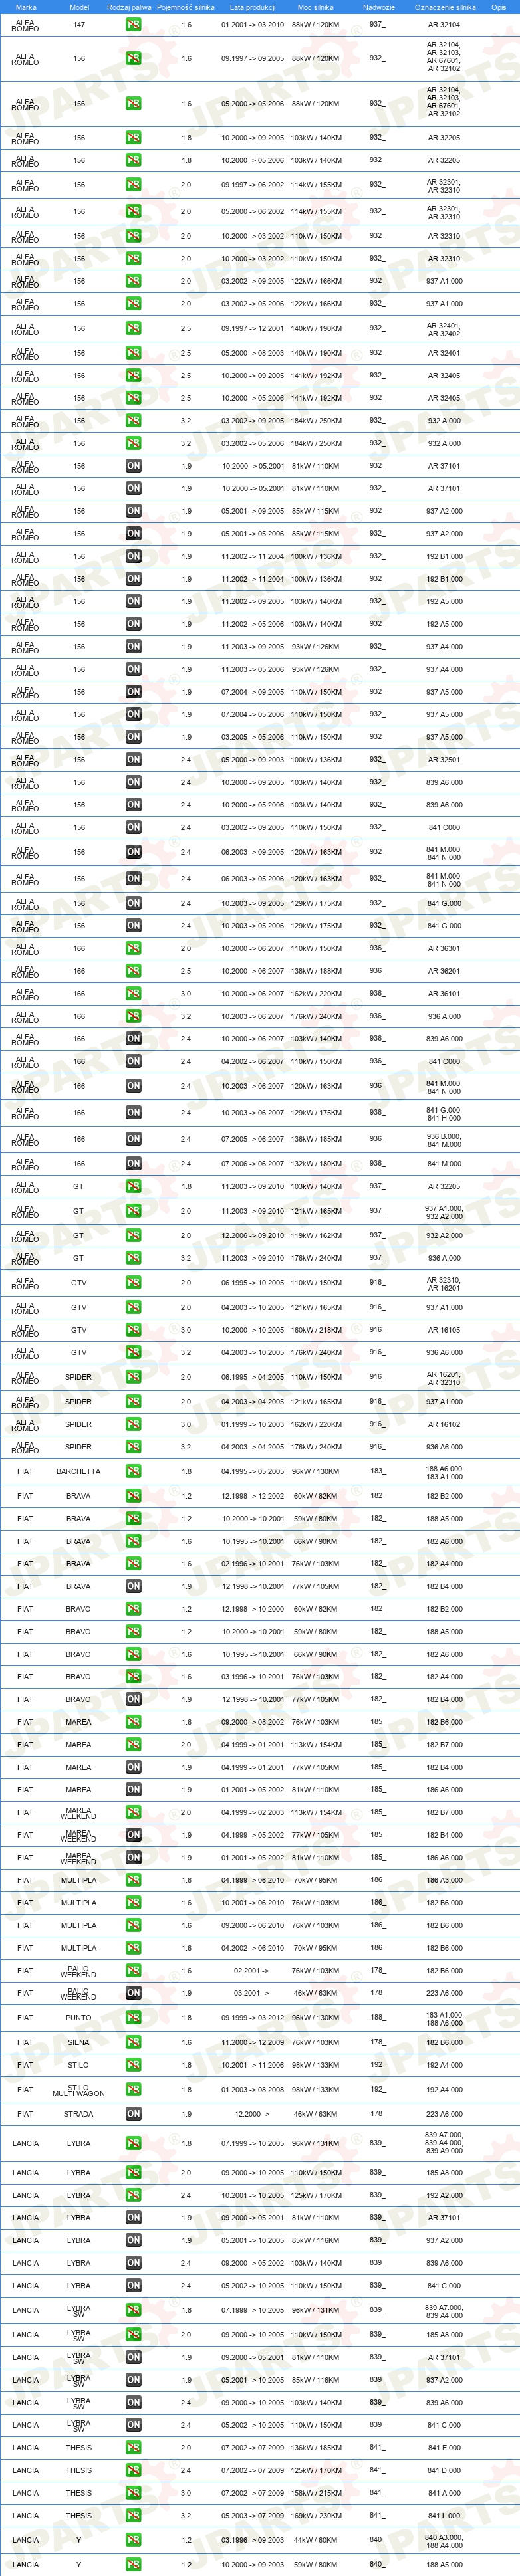Click petrol icon in Alfa GTV 3.0 row
Viewport: 520px width, 2576px height.
pyautogui.click(x=133, y=1330)
